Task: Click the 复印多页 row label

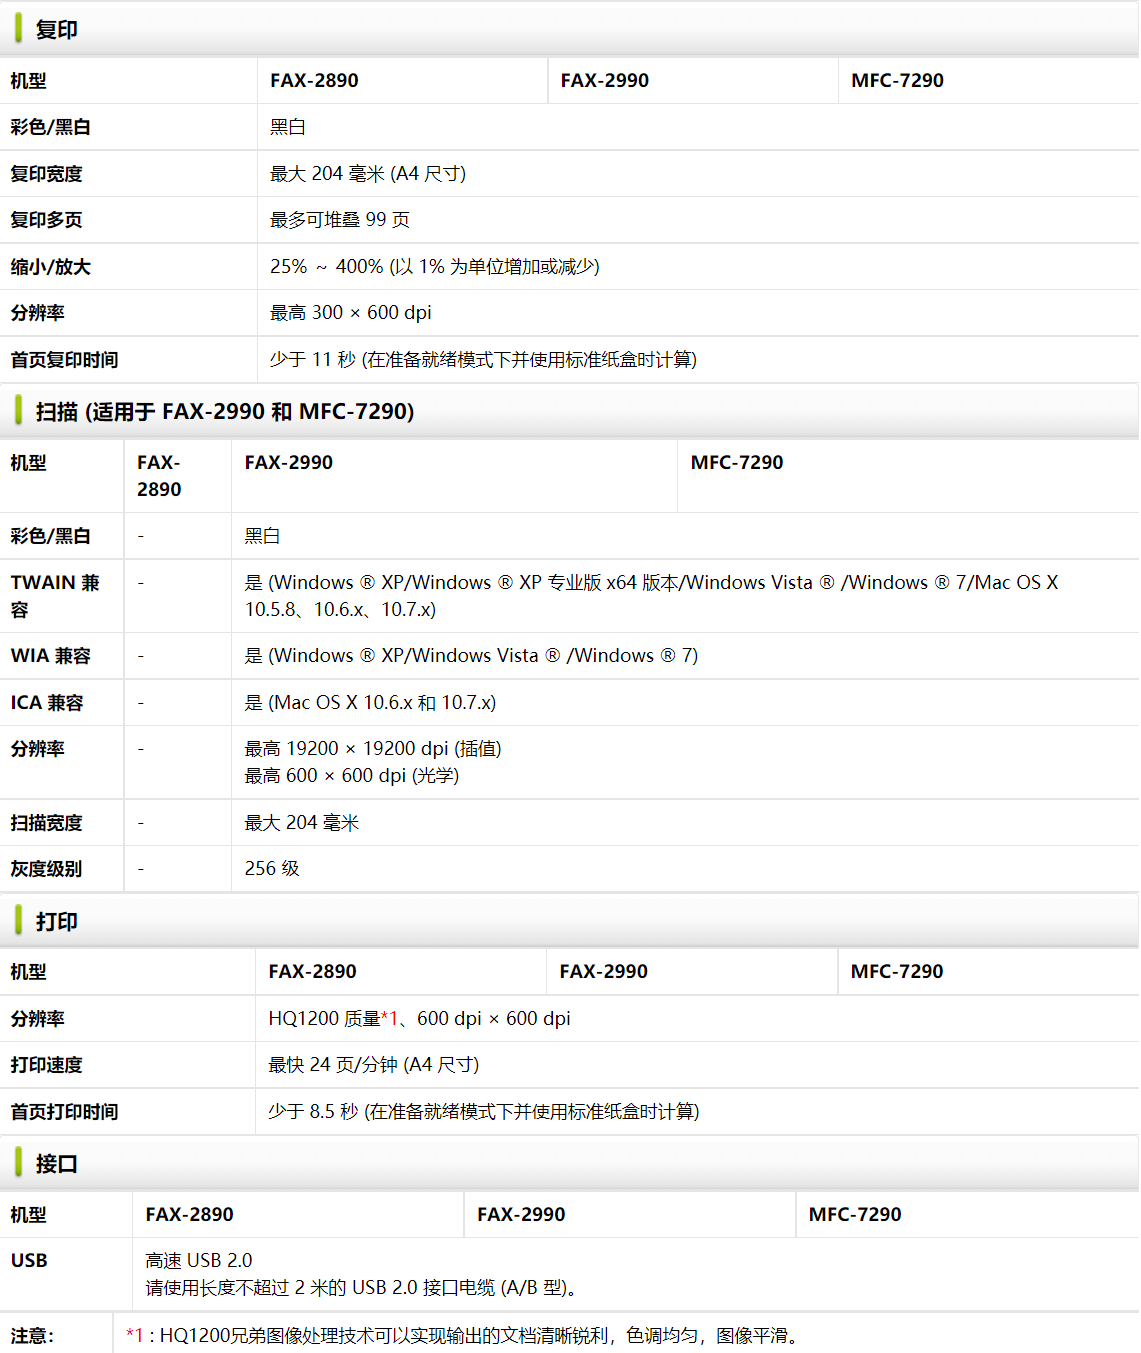Action: (47, 220)
